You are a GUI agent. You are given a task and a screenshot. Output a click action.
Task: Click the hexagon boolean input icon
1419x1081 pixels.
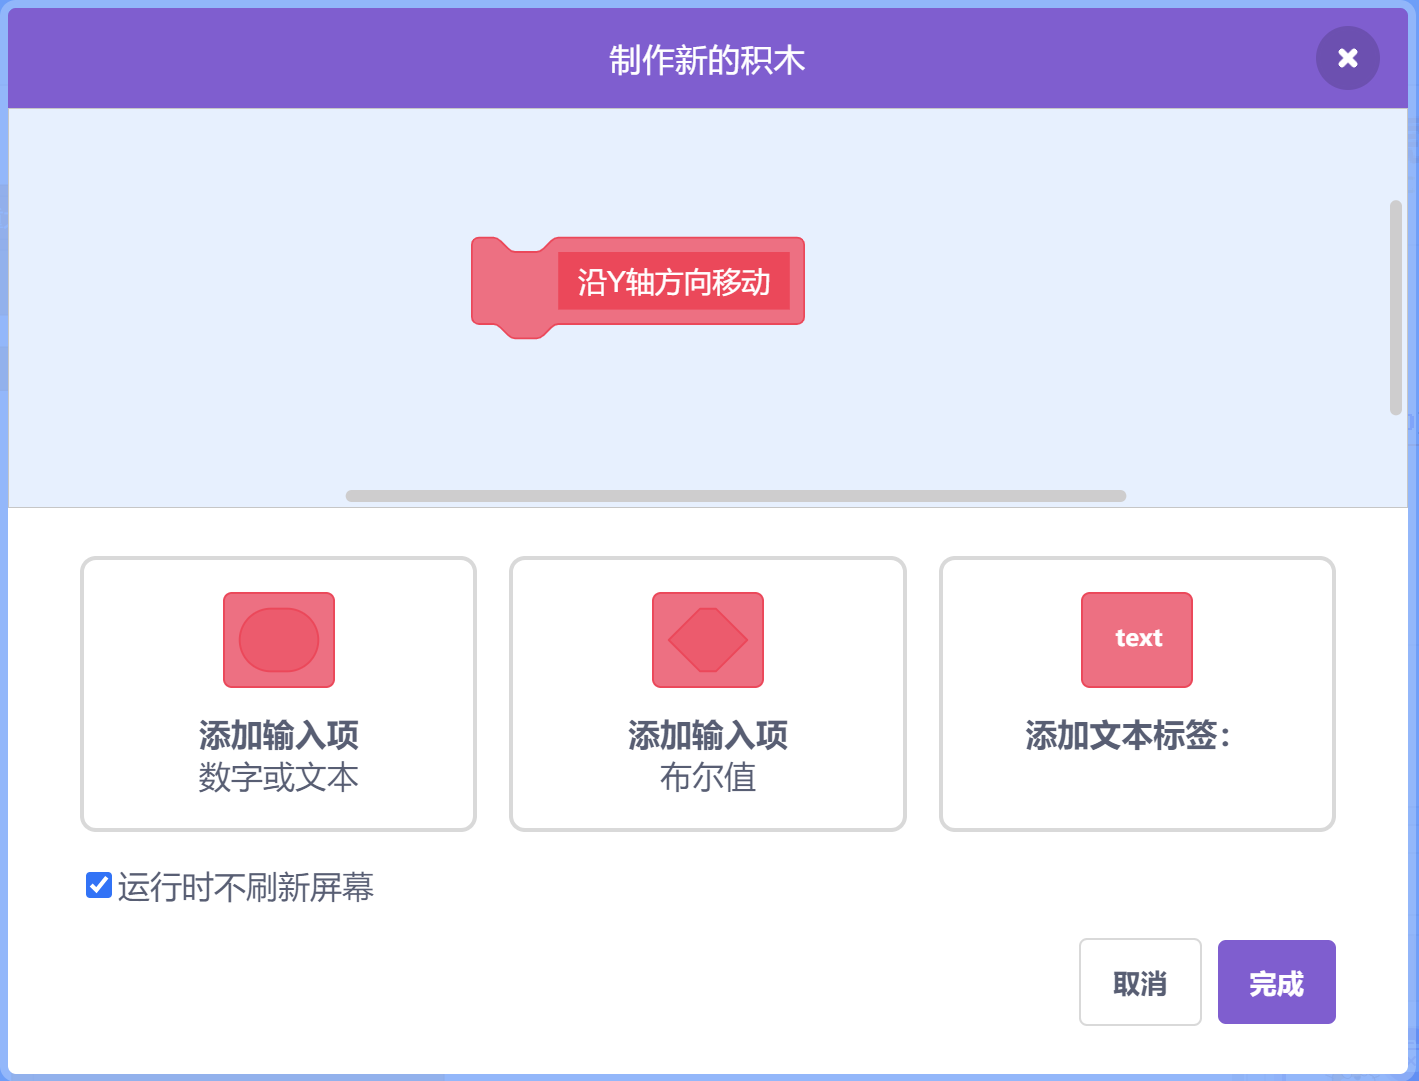(x=708, y=640)
